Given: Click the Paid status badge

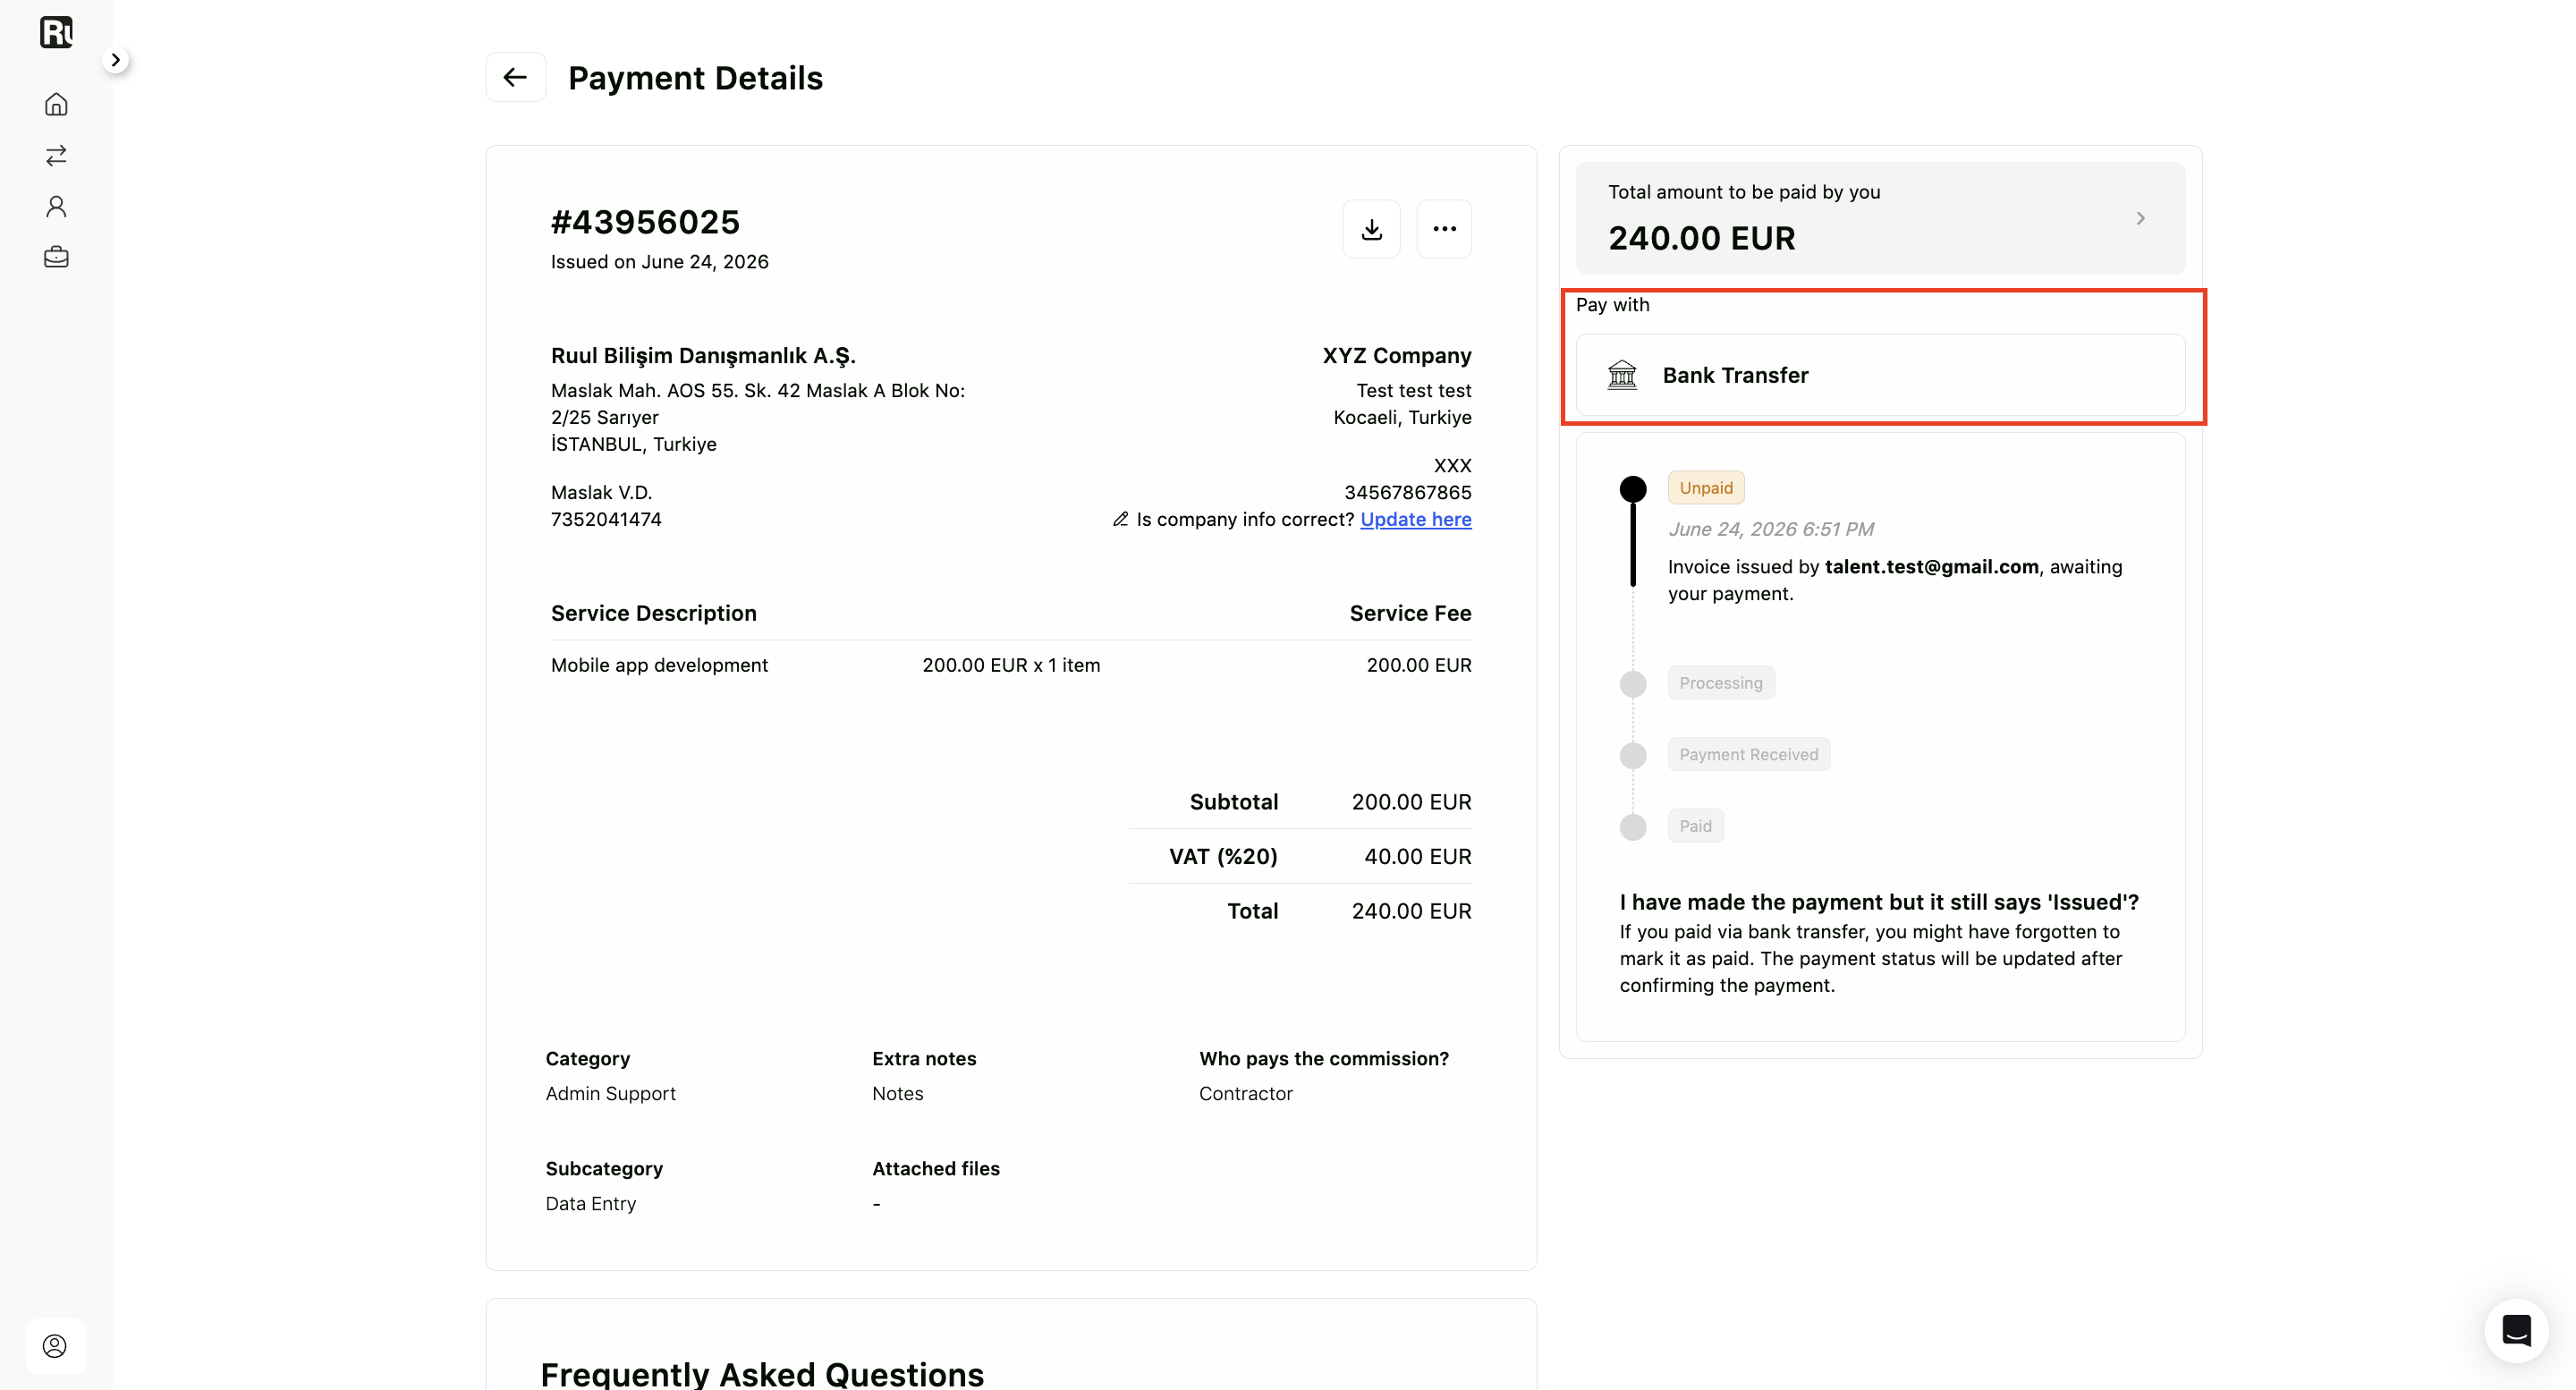Looking at the screenshot, I should pos(1695,826).
